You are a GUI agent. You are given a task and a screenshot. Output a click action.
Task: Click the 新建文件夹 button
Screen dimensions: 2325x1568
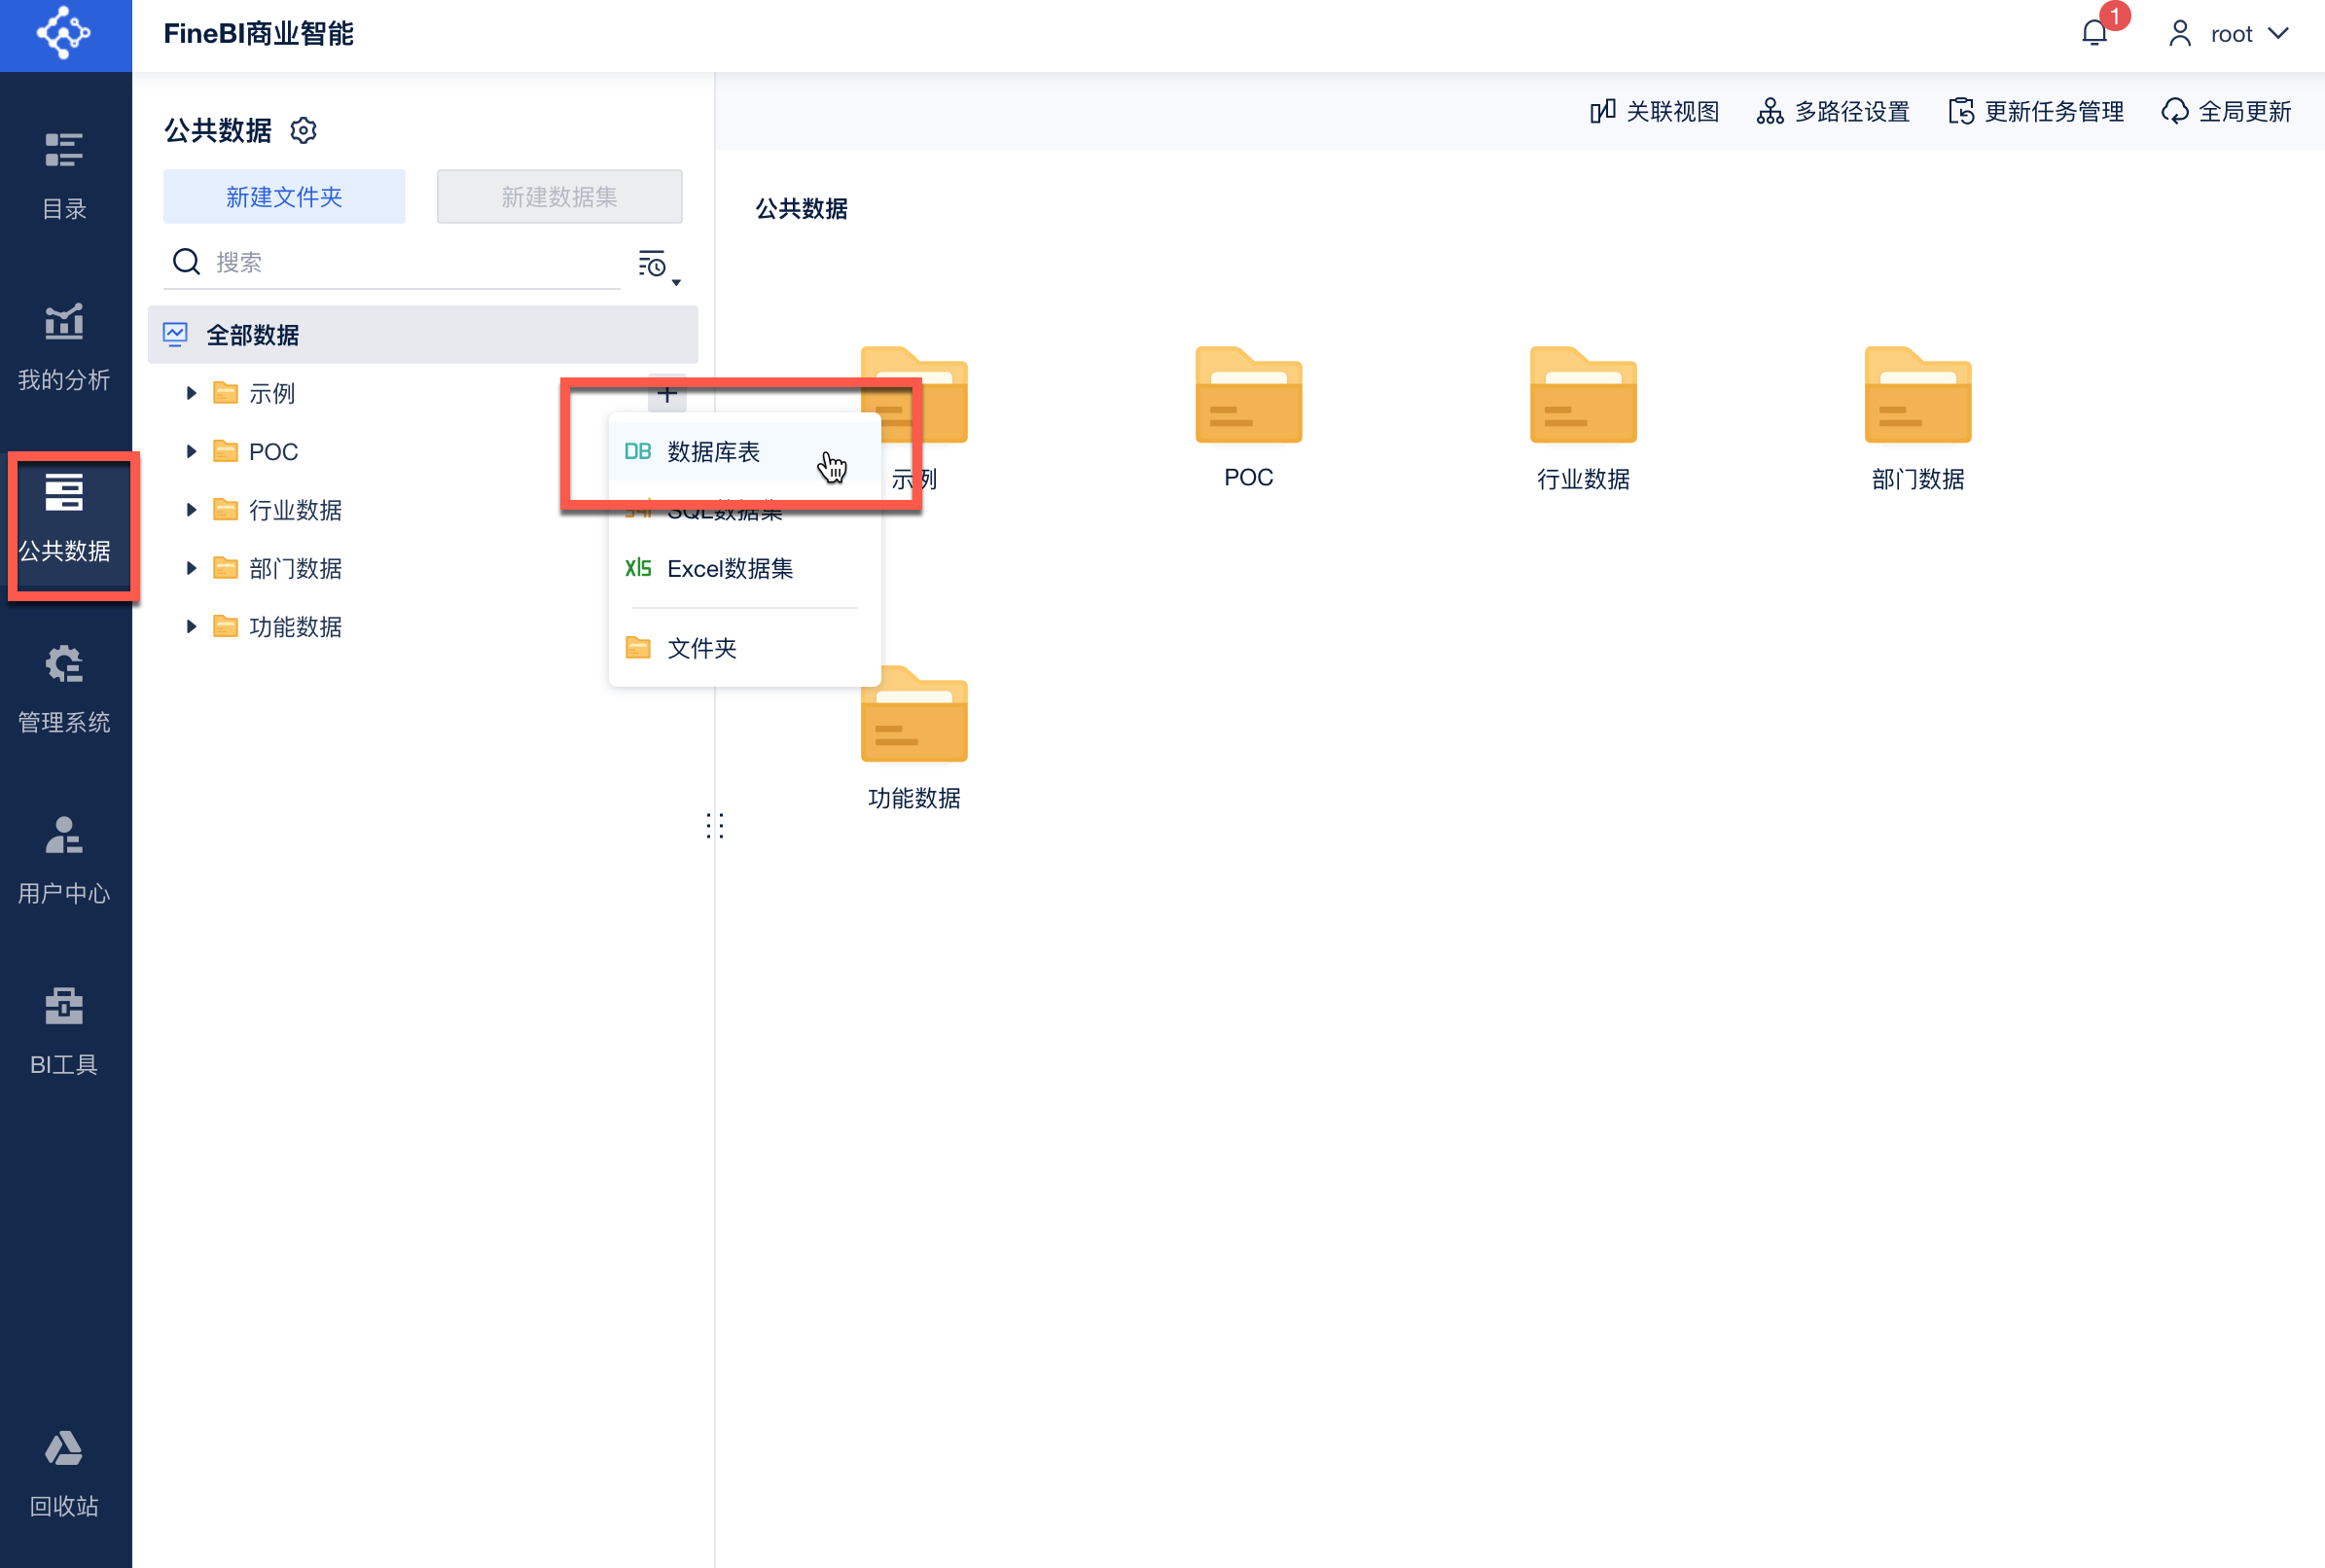pyautogui.click(x=284, y=196)
